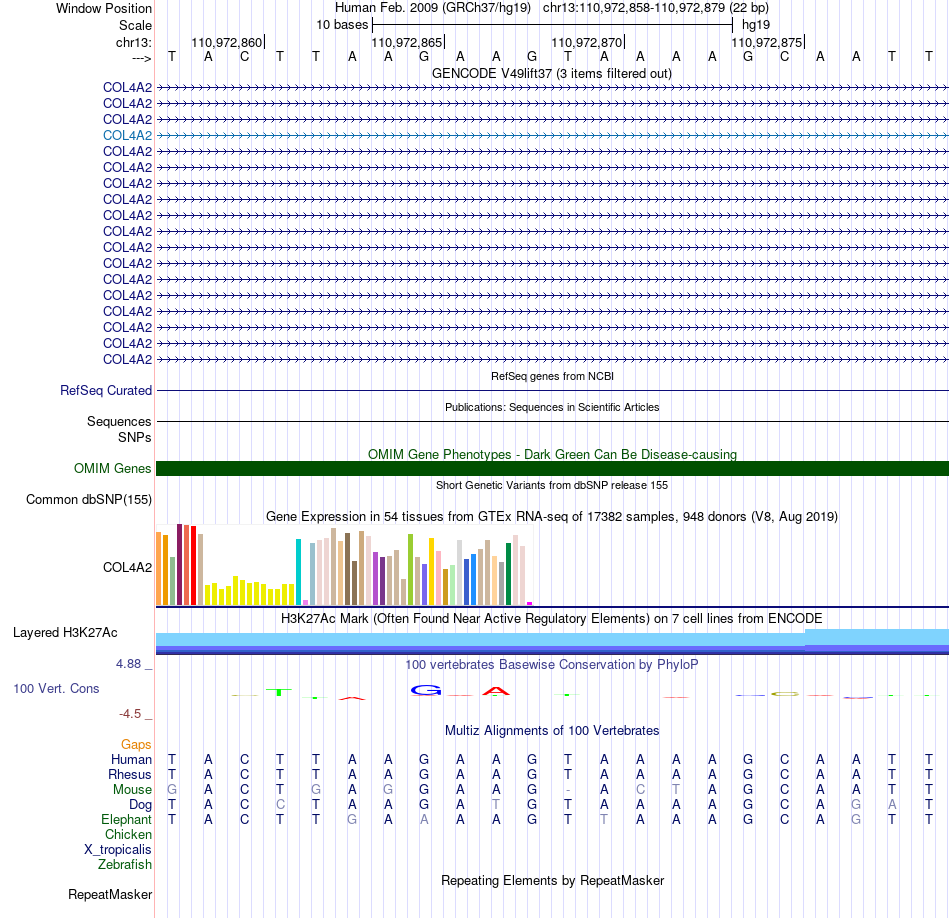
Task: Open the RepeatMasker track label
Action: tap(110, 894)
